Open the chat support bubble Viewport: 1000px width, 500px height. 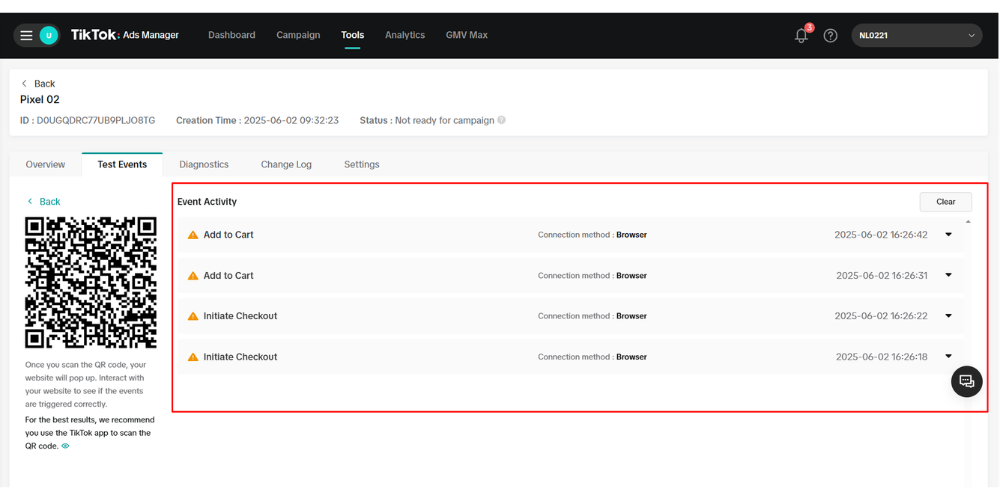click(967, 381)
